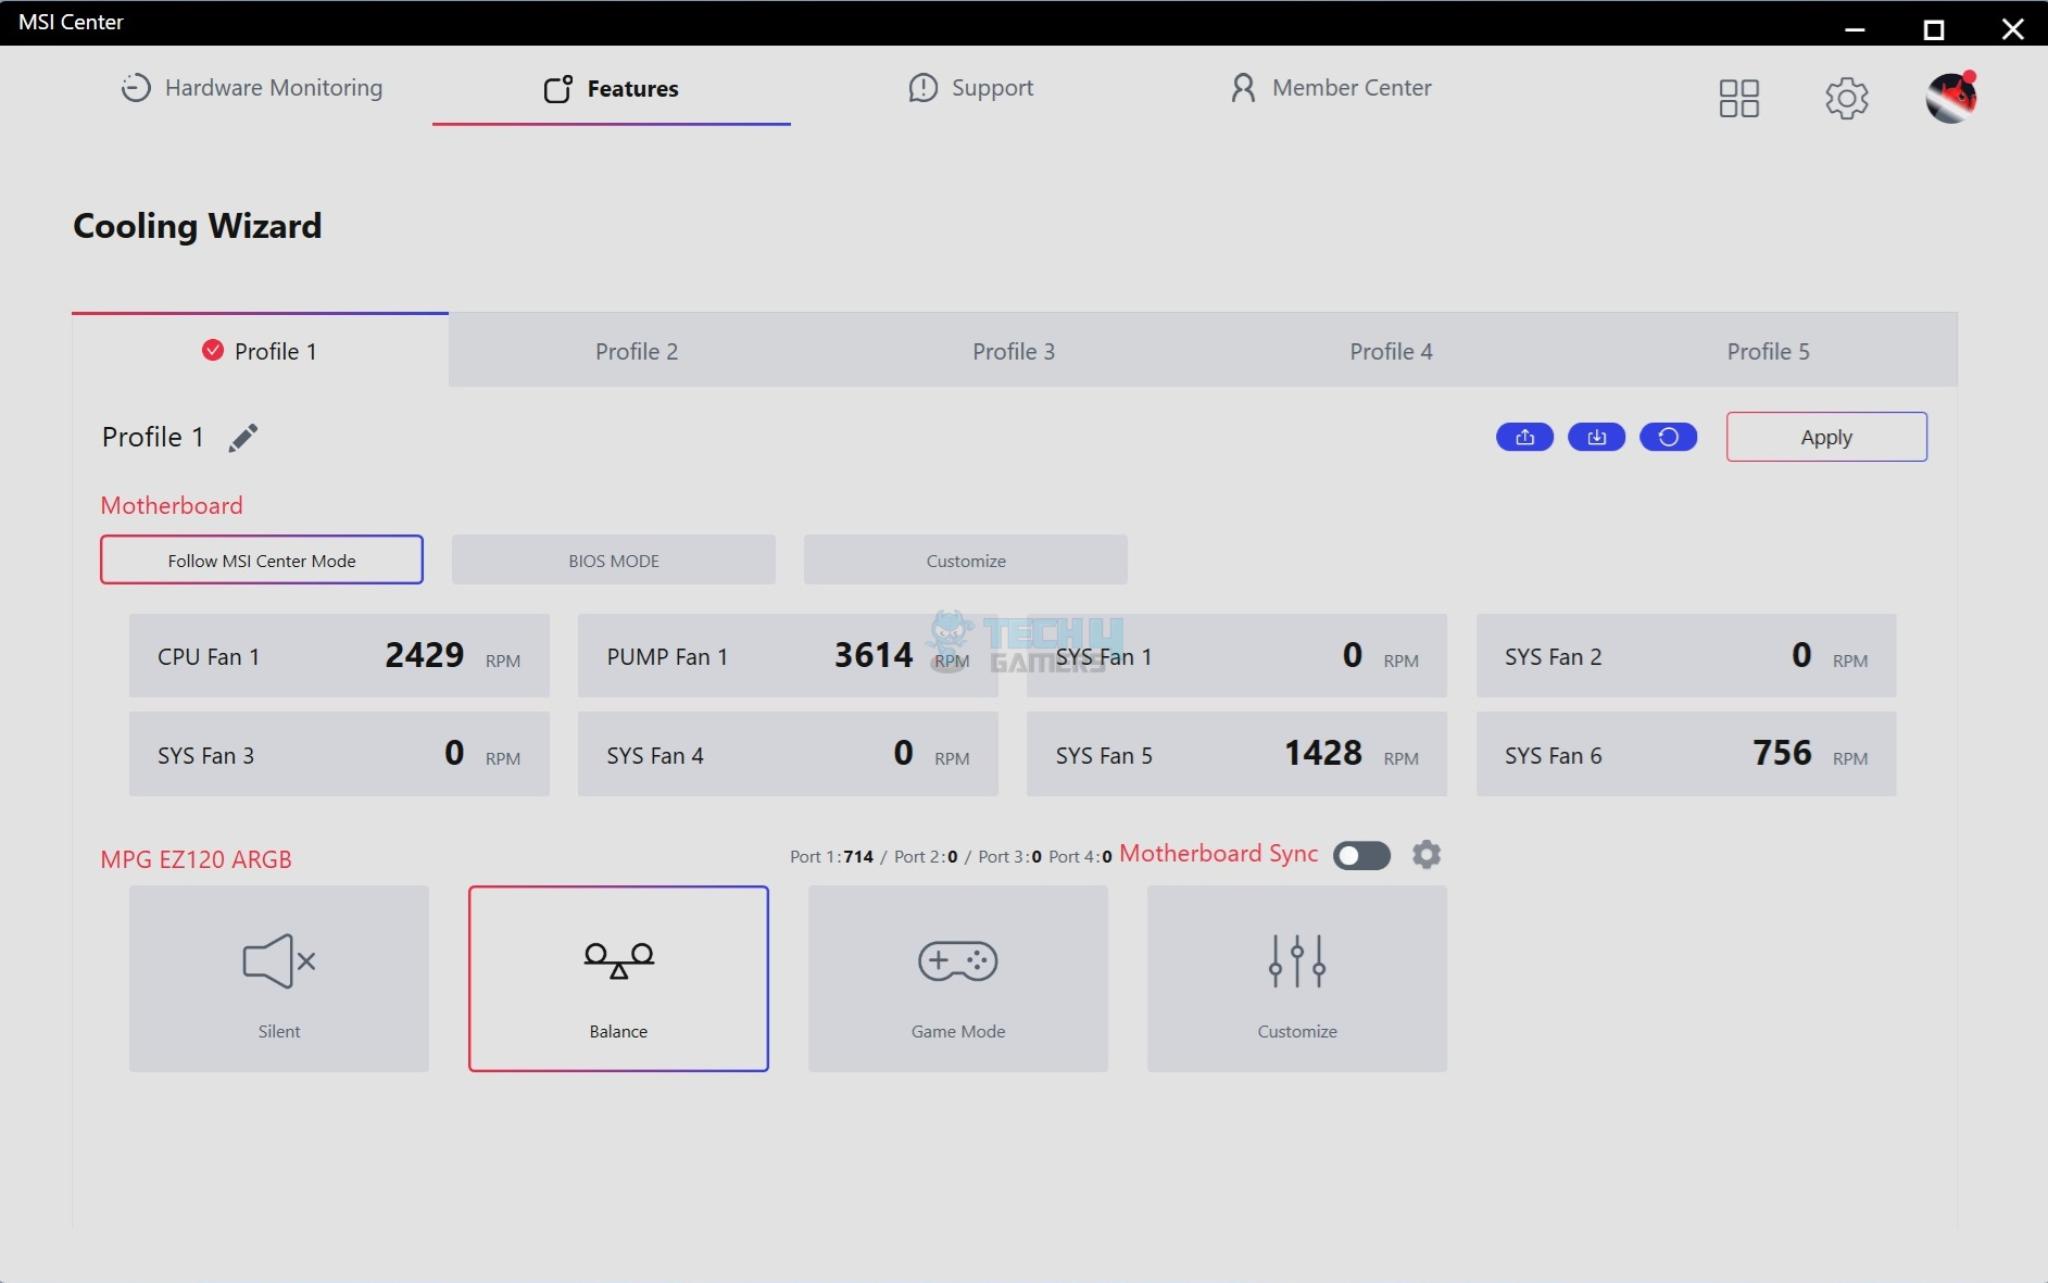This screenshot has width=2048, height=1283.
Task: Open MPG EZ120 ARGB gear settings
Action: pos(1426,855)
